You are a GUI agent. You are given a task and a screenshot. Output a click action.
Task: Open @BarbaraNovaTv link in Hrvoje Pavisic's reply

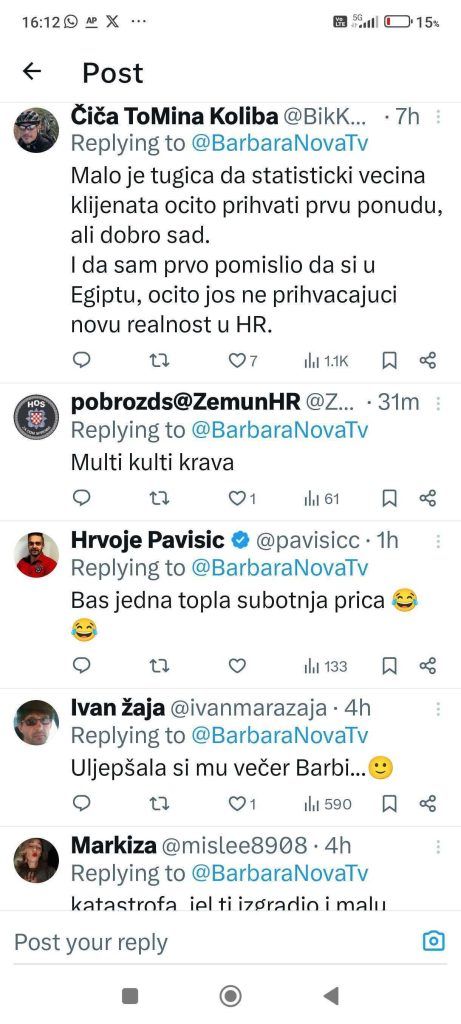pyautogui.click(x=279, y=568)
